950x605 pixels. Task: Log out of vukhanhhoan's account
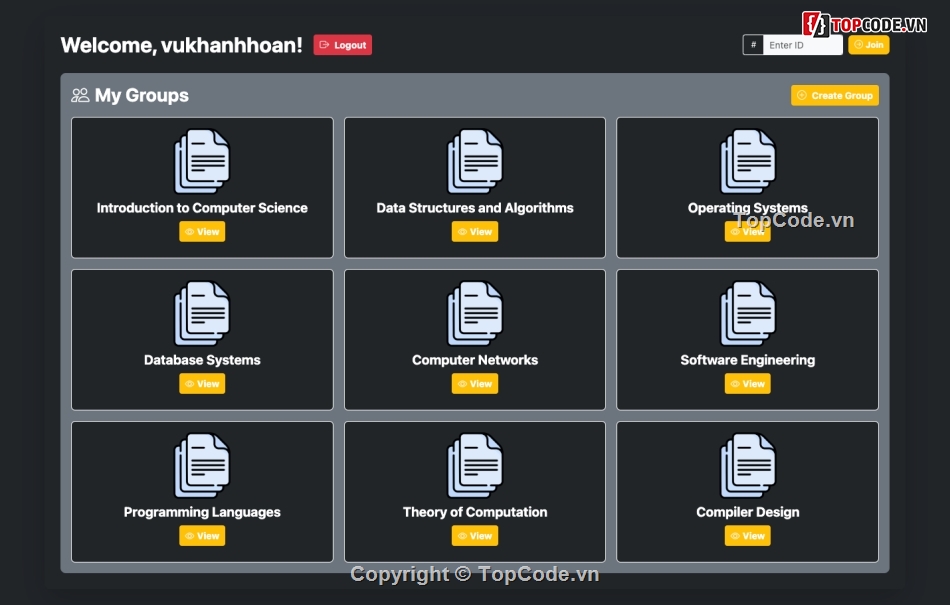pyautogui.click(x=343, y=44)
